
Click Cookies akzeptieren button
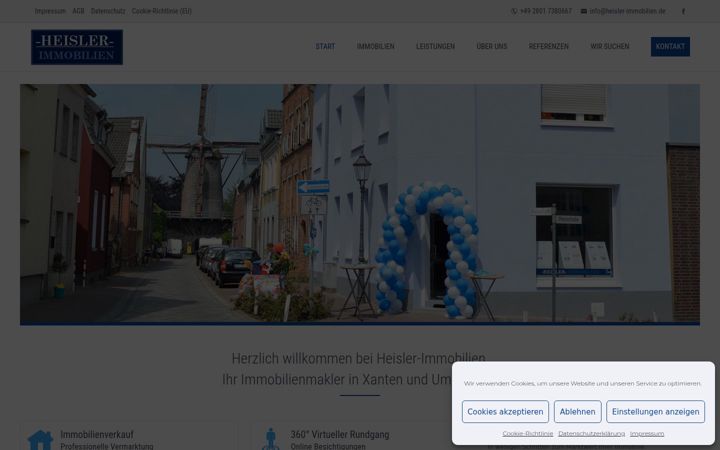coord(505,411)
